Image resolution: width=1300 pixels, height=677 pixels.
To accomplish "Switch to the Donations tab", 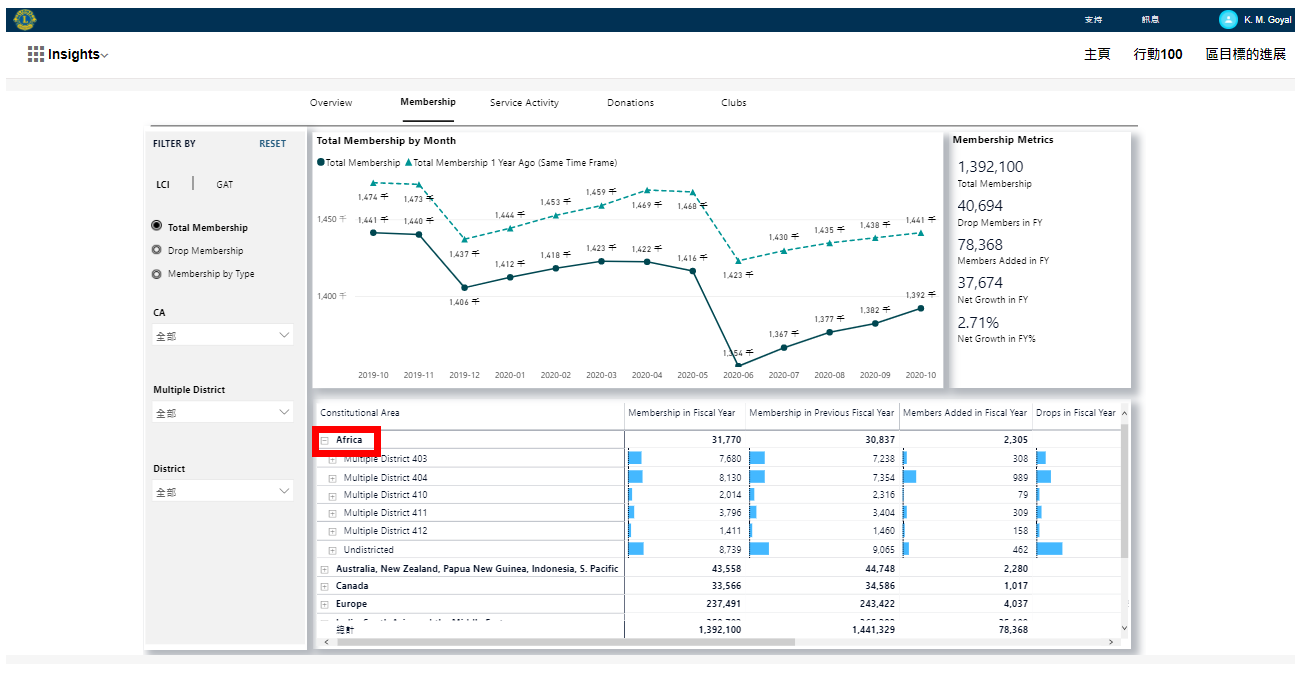I will [630, 103].
